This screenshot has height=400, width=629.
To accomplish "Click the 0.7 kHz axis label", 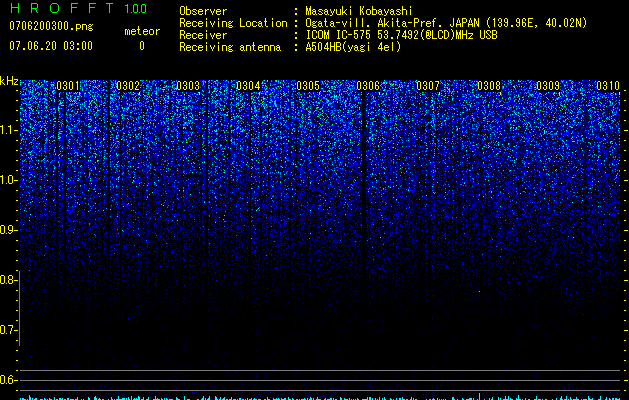I will 7,330.
